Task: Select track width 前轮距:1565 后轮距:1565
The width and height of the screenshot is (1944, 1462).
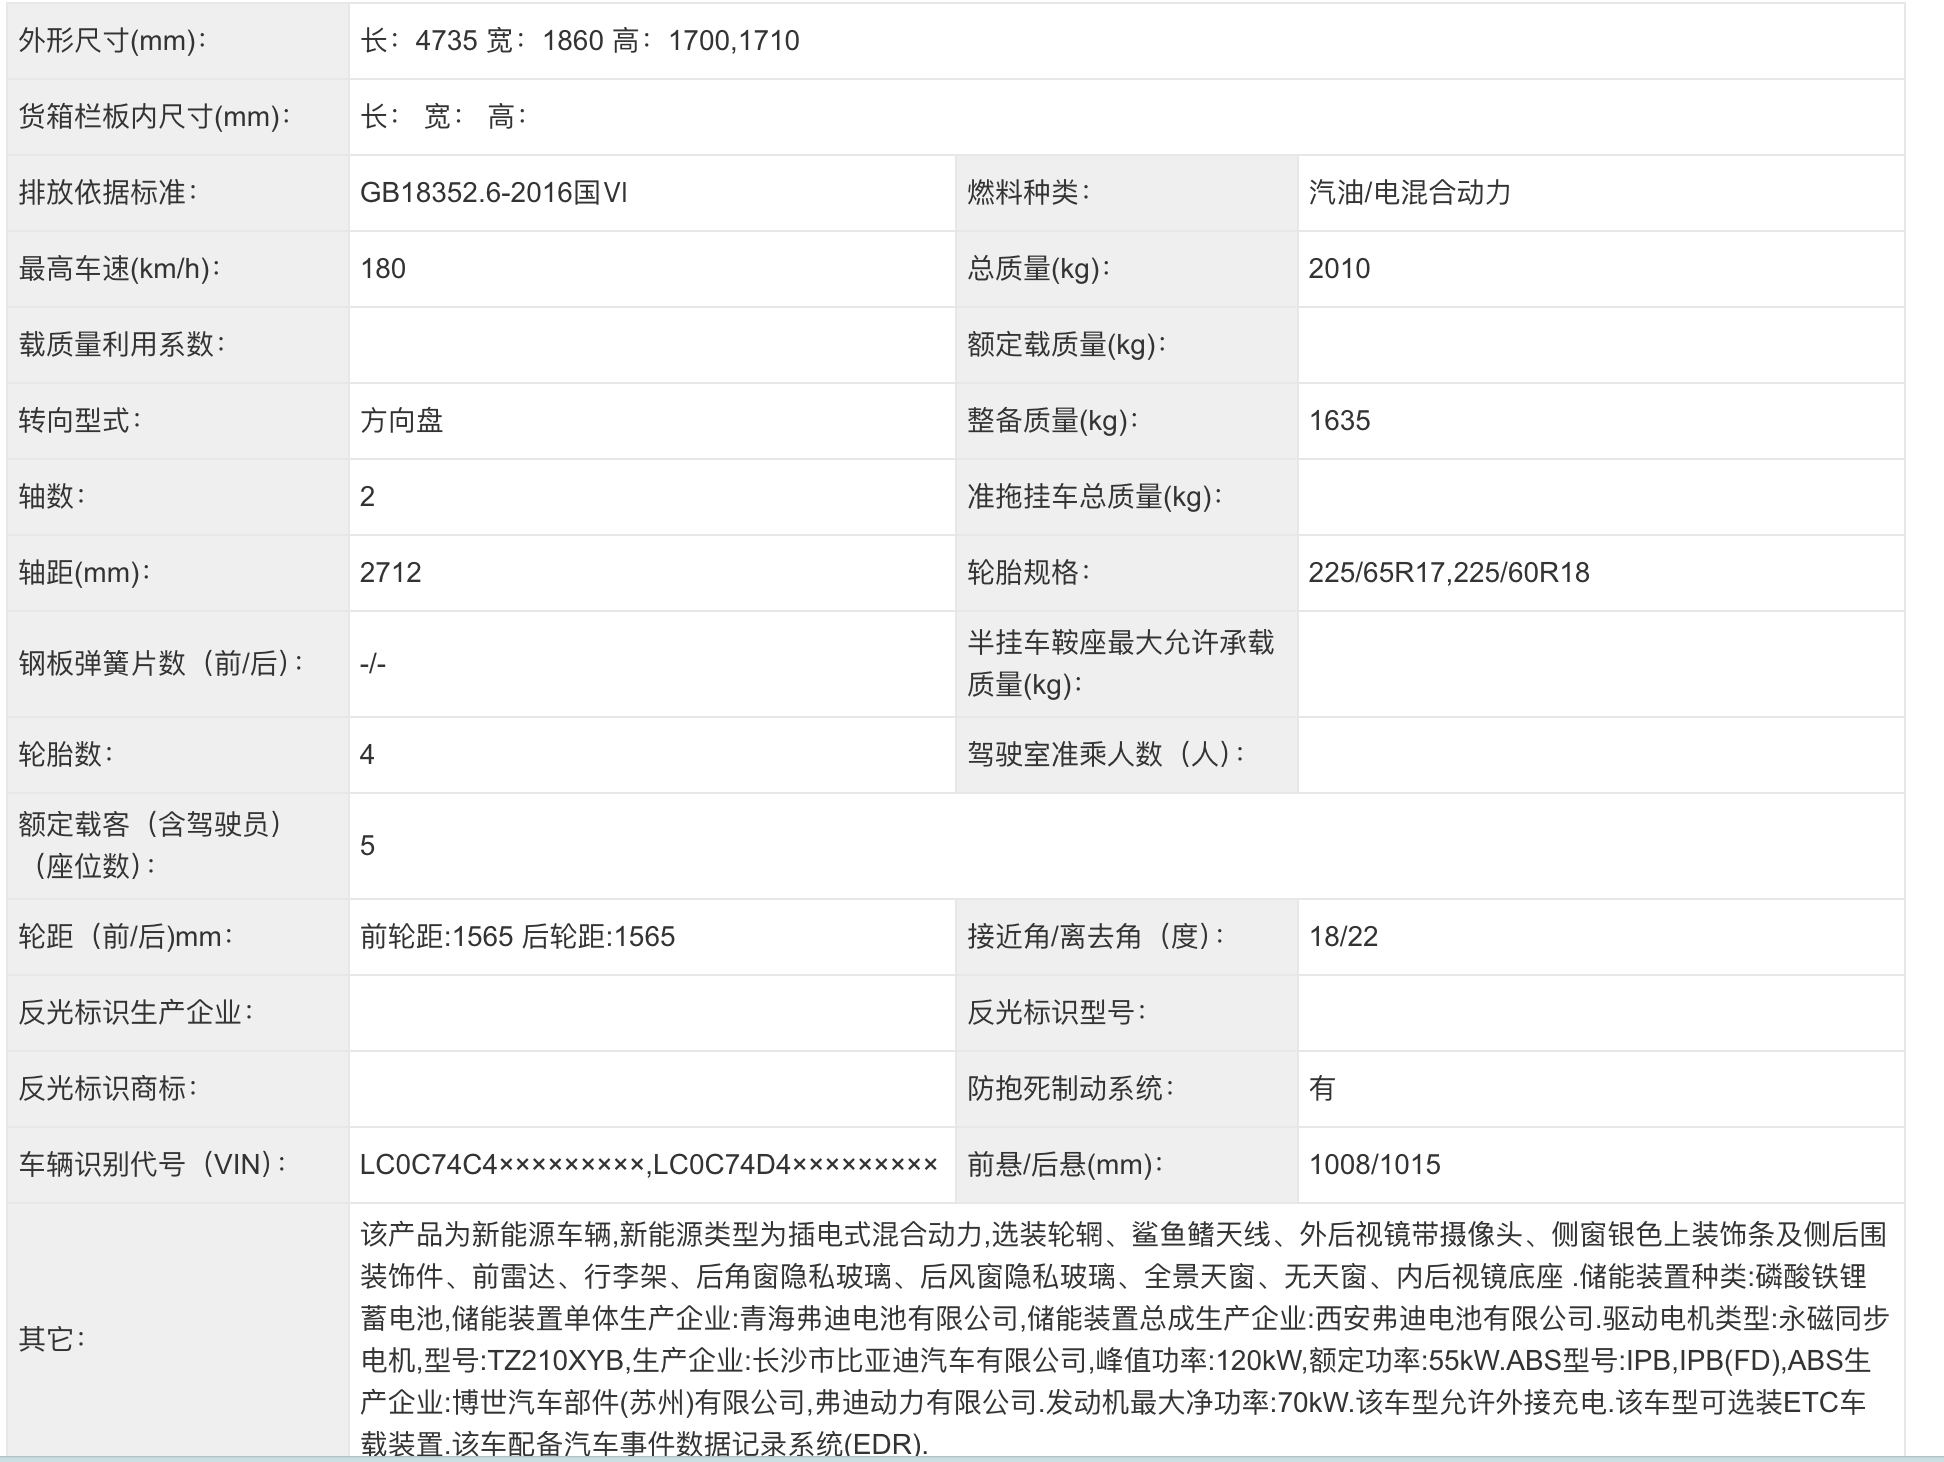Action: (x=518, y=937)
